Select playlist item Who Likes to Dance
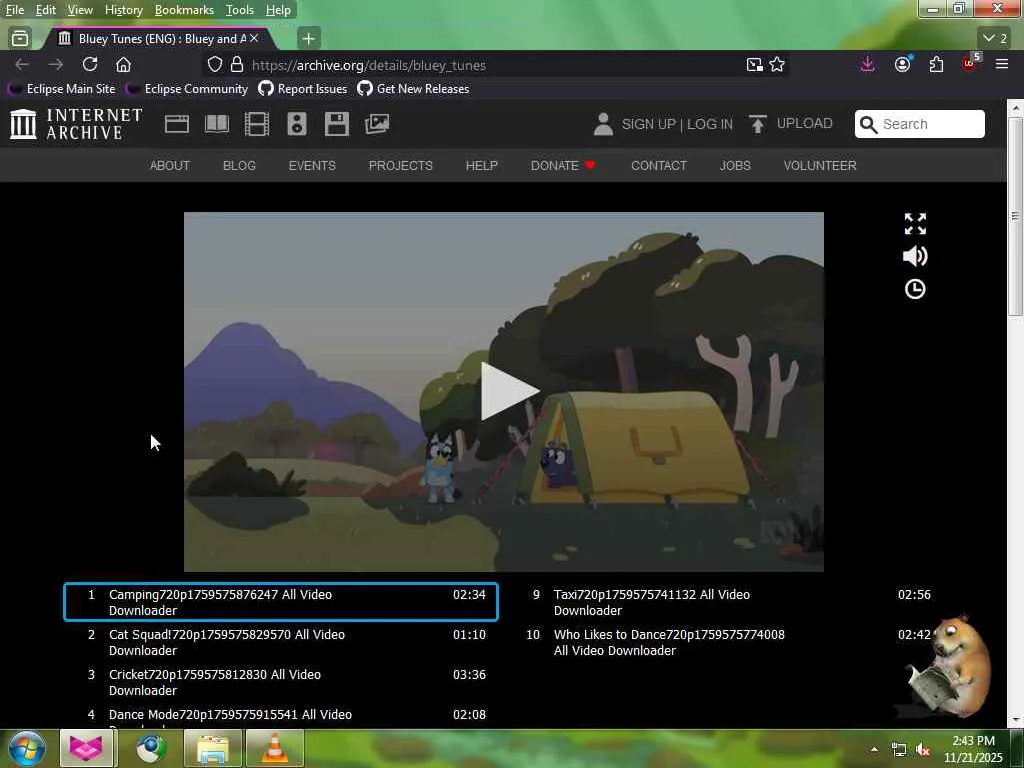1024x768 pixels. [725, 643]
